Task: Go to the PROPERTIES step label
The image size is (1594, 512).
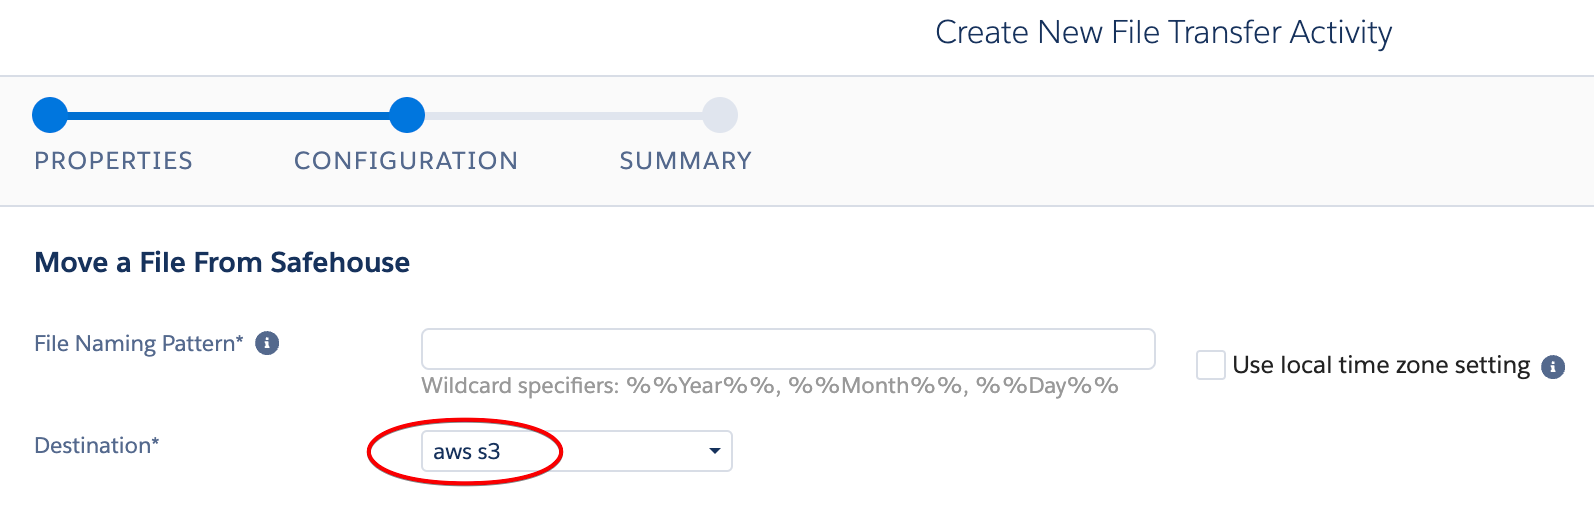Action: (113, 161)
